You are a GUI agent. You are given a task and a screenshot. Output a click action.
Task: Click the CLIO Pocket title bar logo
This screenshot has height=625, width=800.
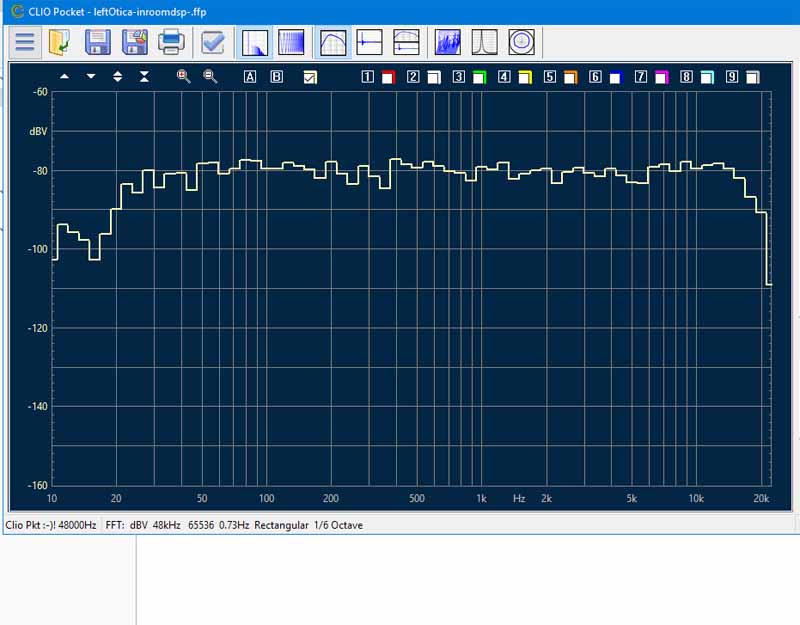pos(17,11)
